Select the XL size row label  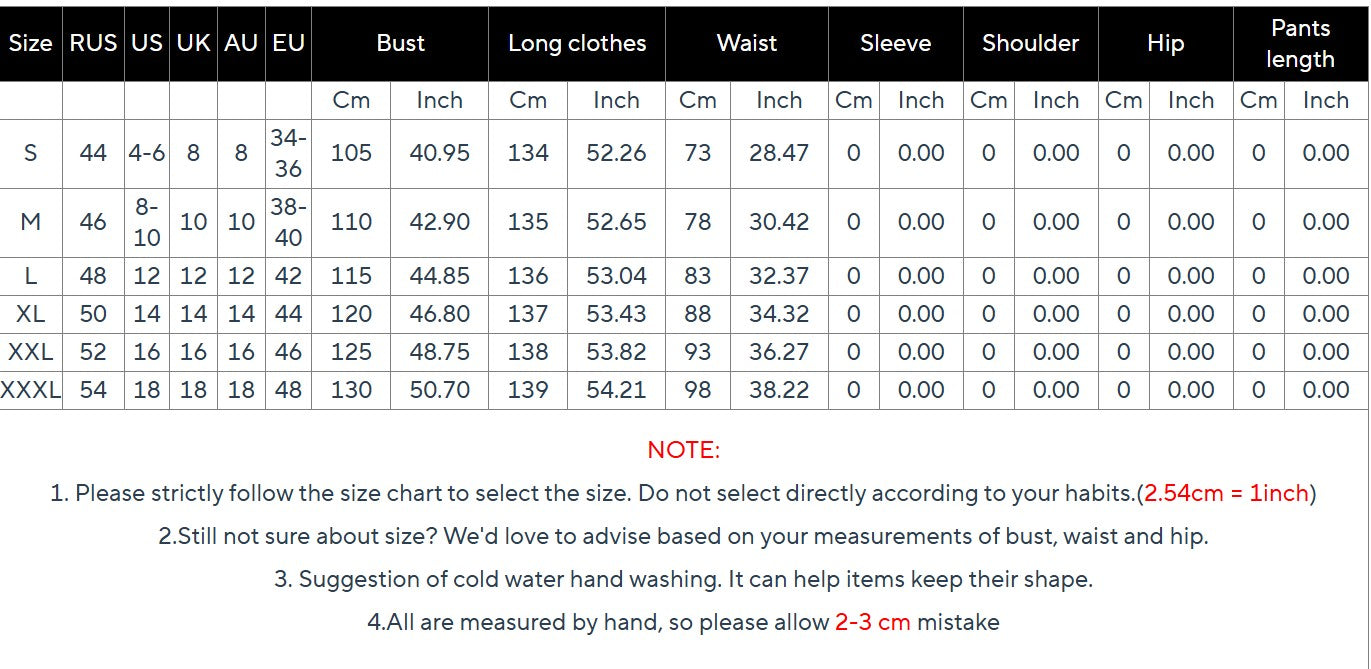[x=31, y=314]
